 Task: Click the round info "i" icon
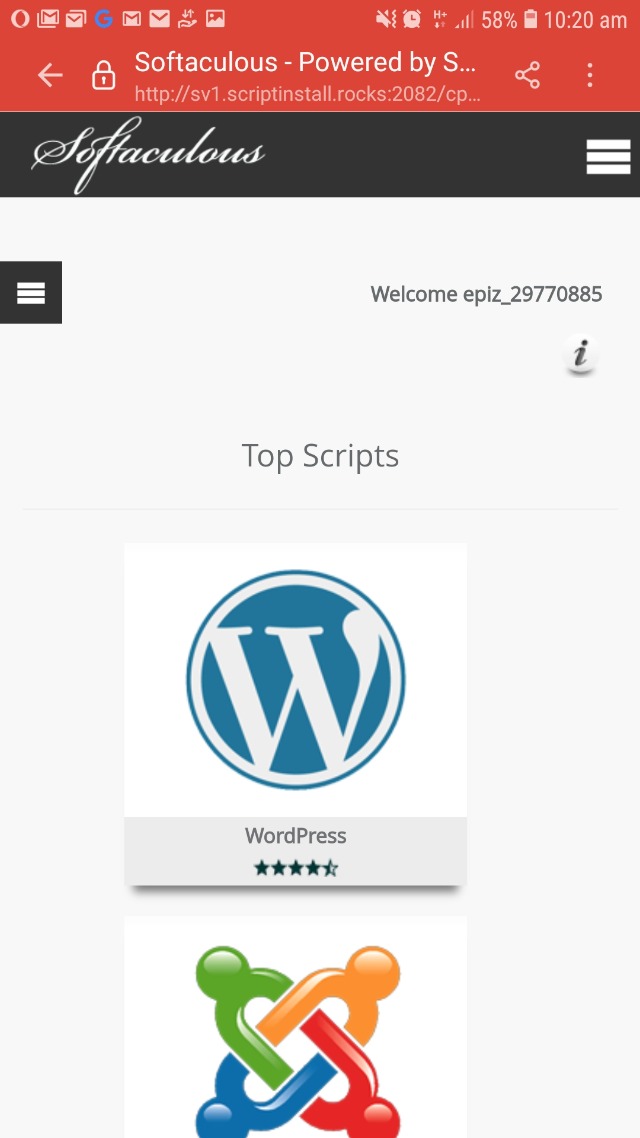(580, 355)
